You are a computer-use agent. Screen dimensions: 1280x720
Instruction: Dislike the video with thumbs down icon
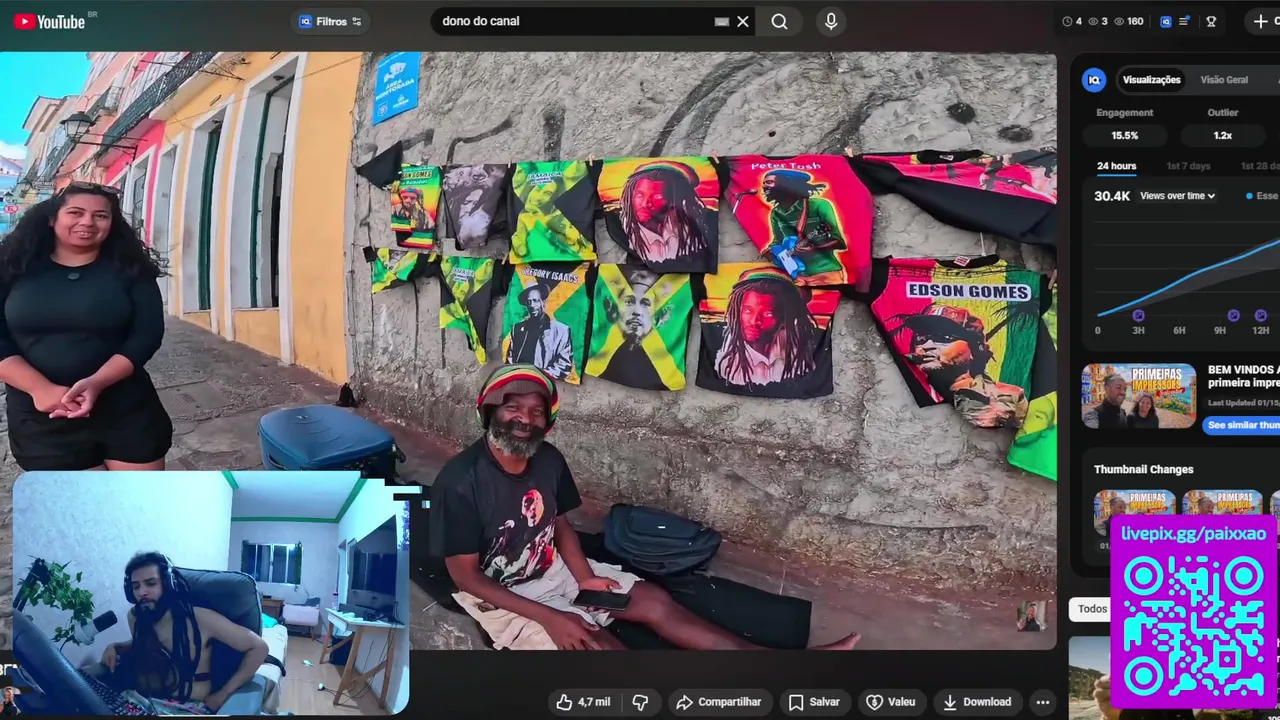640,702
